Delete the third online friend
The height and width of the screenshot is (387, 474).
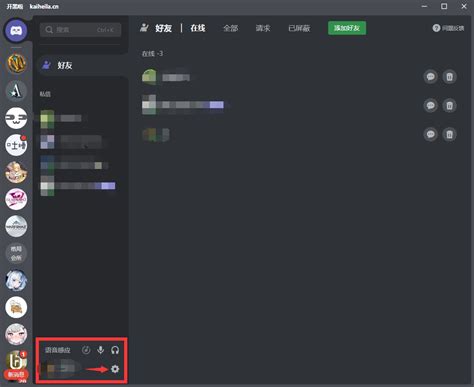449,134
